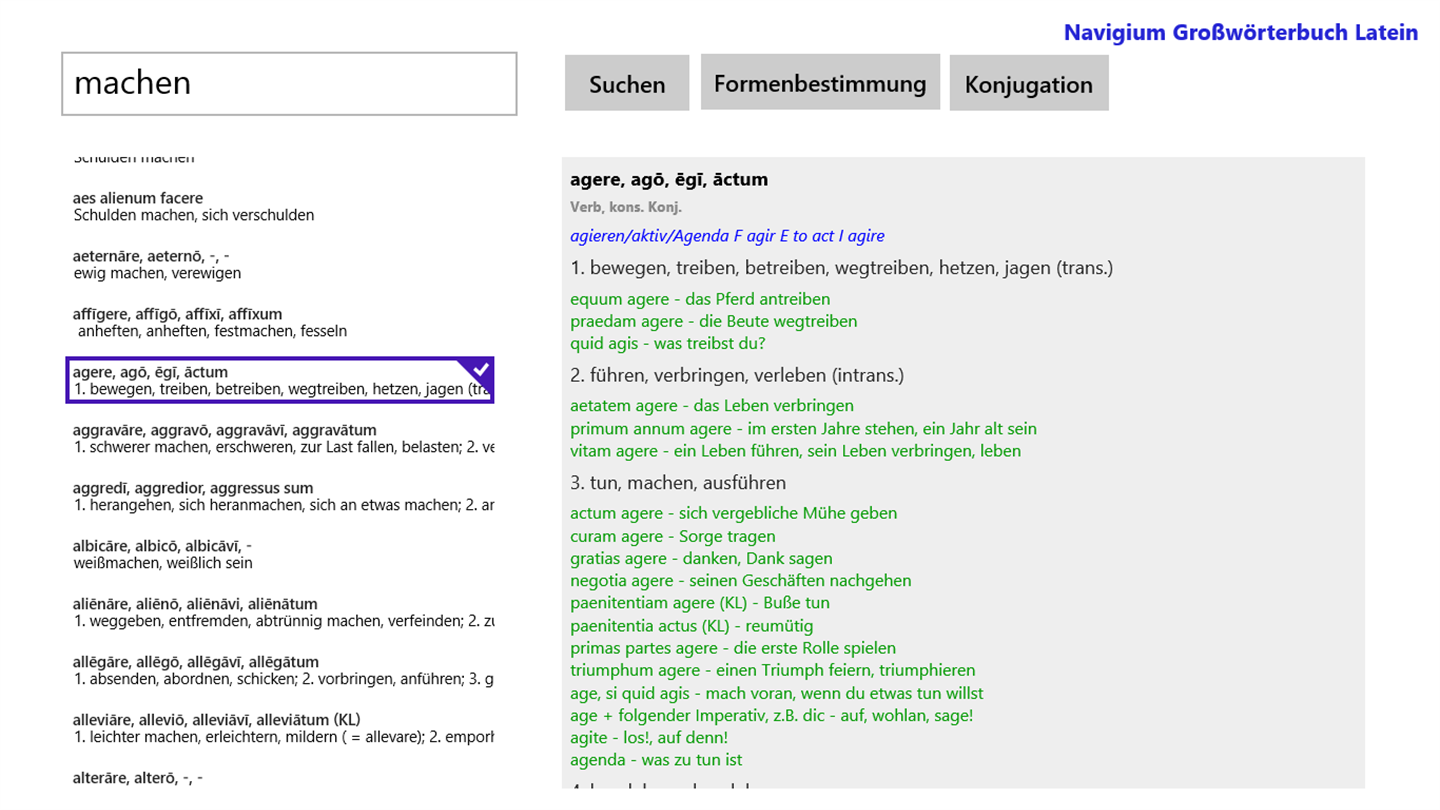Select the 'aggredī, aggredior, aggressus sum' entry

point(280,496)
